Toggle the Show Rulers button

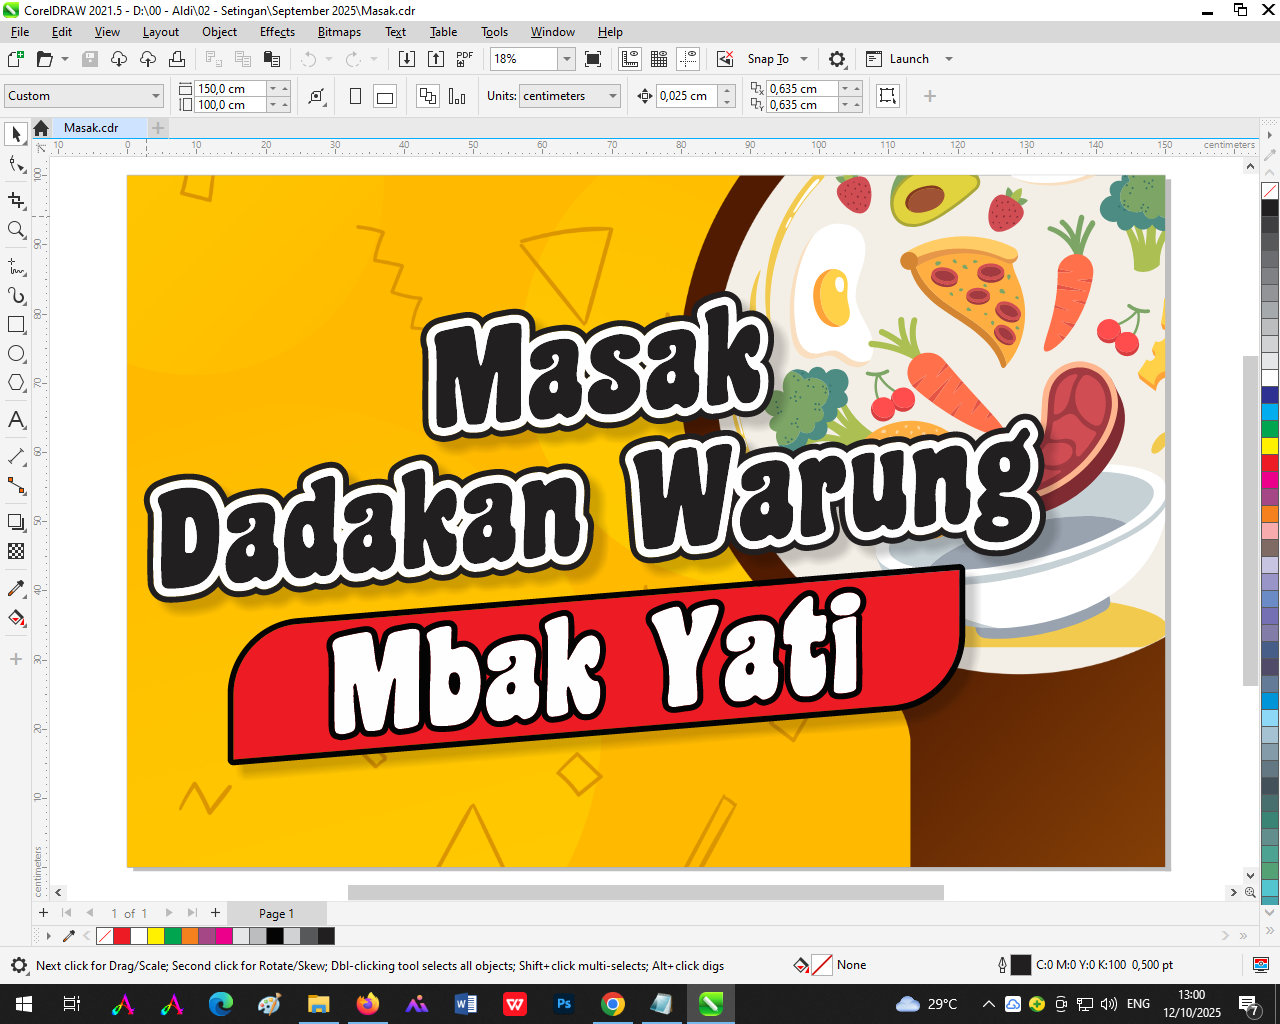(x=630, y=59)
